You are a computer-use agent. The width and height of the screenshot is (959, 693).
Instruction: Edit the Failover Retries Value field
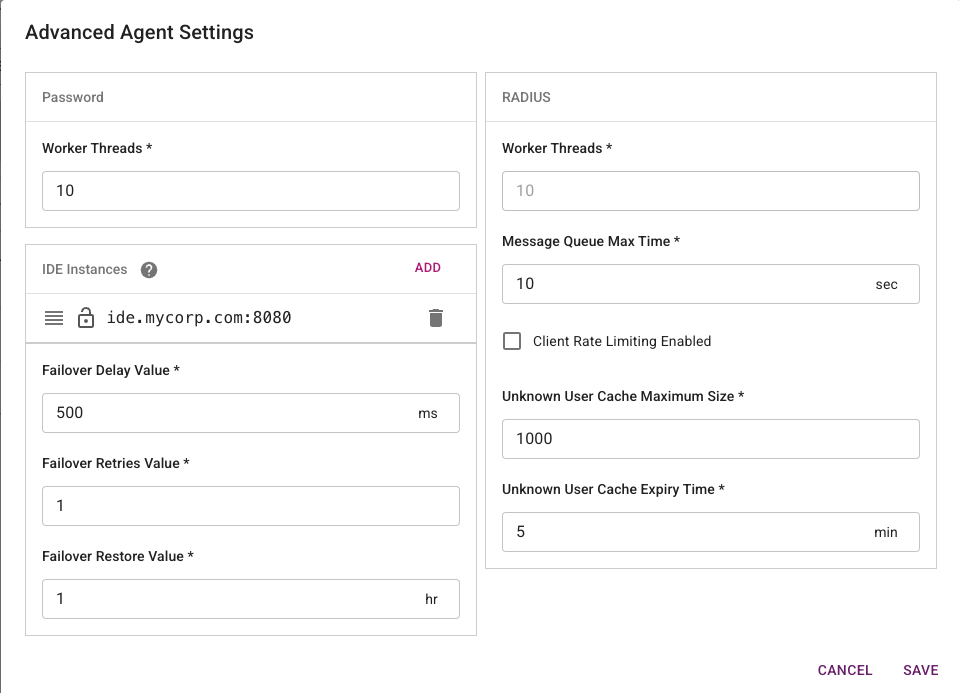point(251,506)
